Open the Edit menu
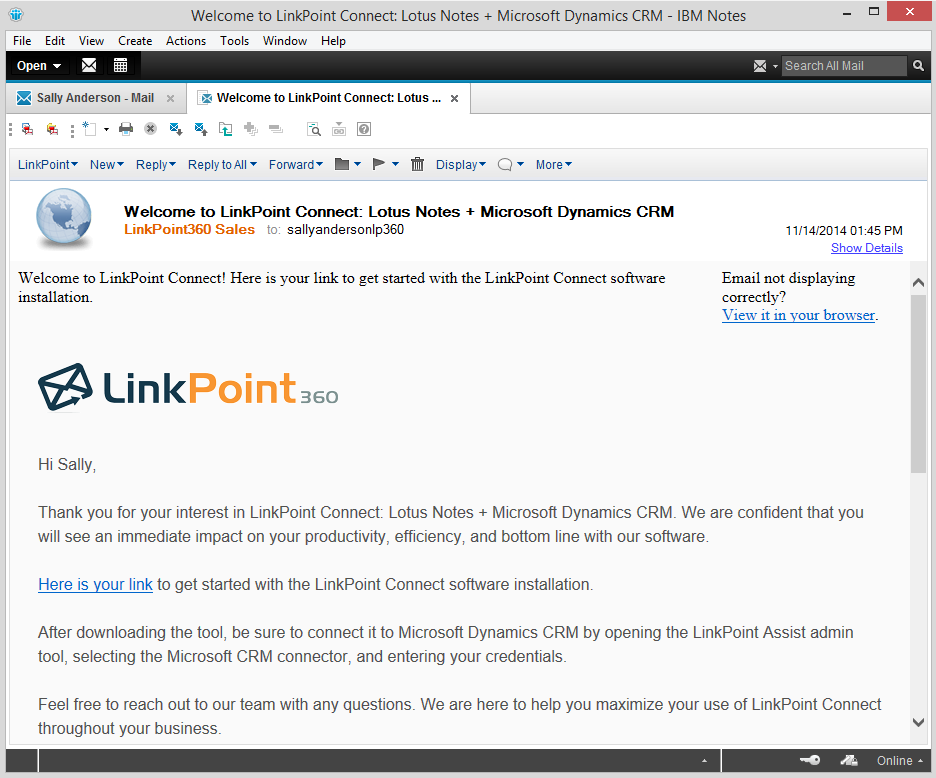 [55, 41]
